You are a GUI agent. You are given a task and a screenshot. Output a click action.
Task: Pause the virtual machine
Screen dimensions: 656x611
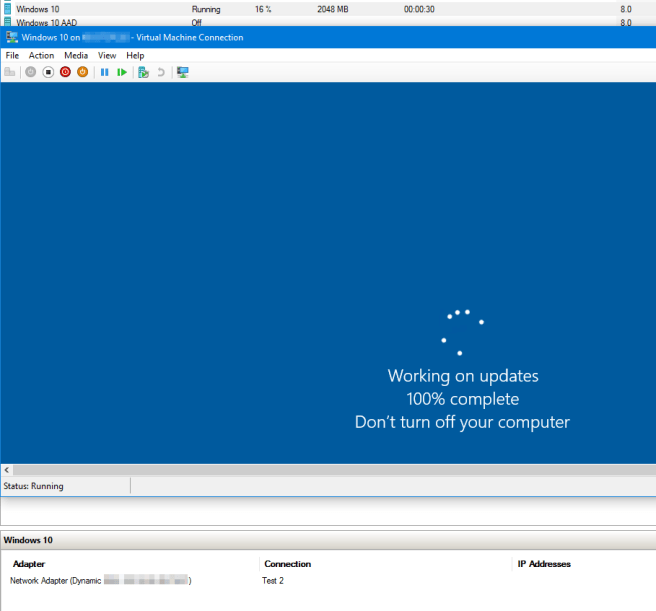105,72
